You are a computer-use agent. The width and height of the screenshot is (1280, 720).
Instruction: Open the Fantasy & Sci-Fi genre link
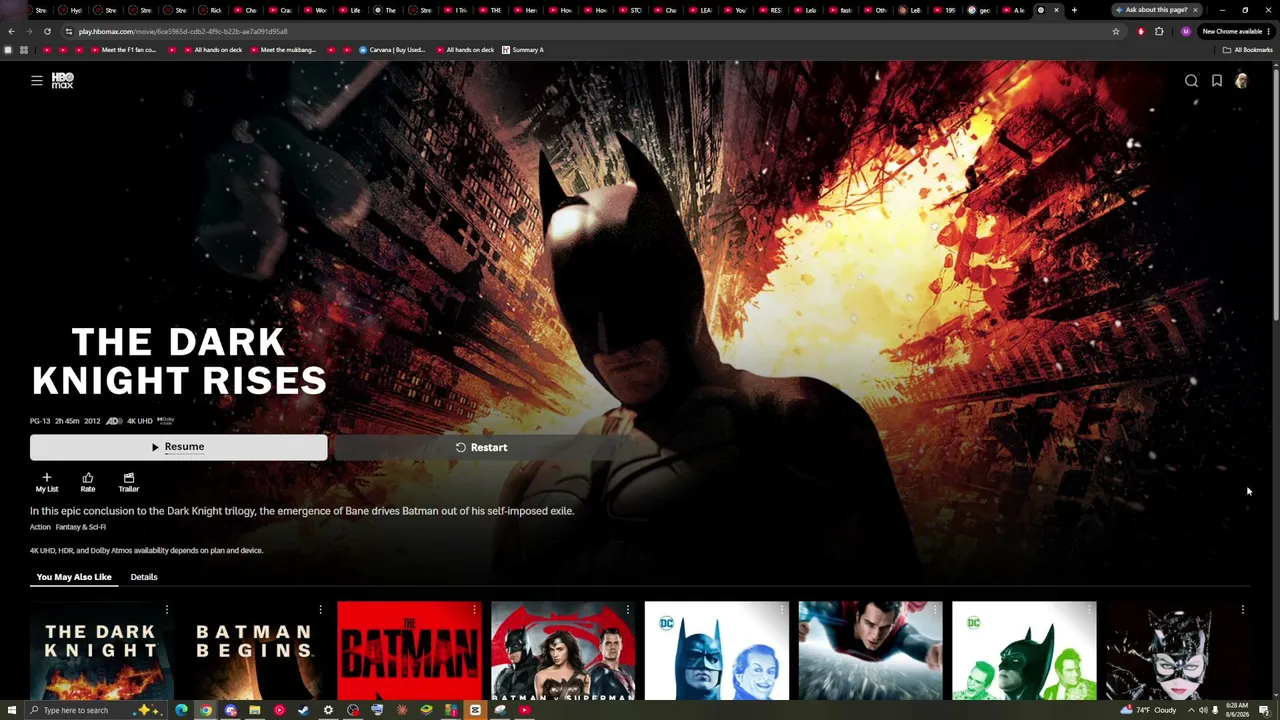(81, 527)
